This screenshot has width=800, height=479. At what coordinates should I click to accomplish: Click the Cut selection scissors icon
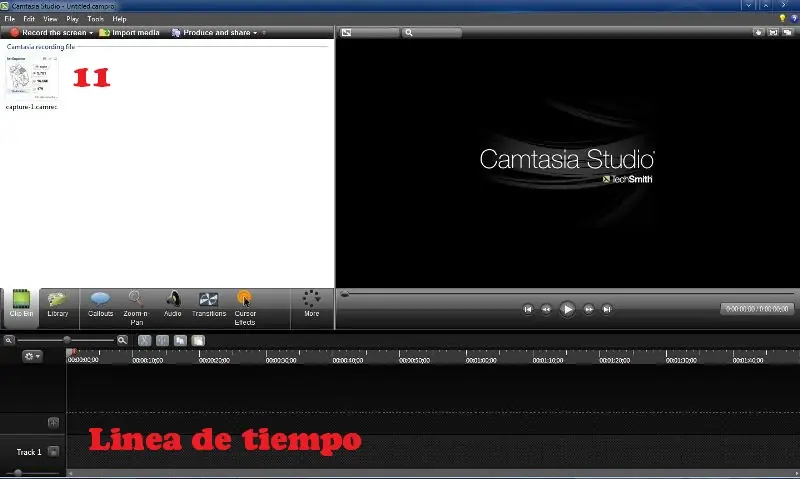click(x=144, y=340)
